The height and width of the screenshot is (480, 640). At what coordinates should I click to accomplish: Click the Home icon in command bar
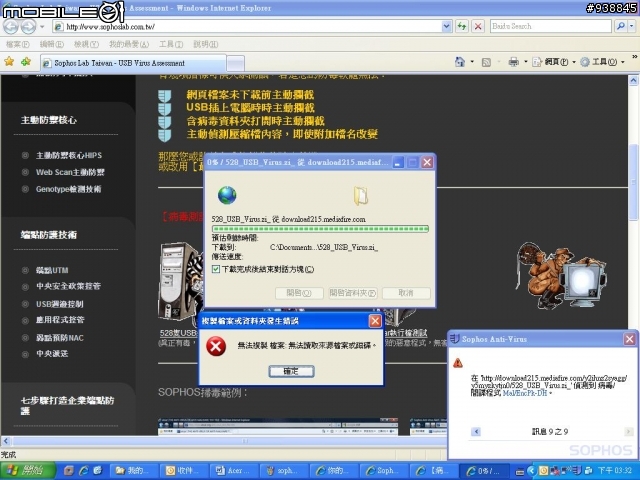coord(460,62)
